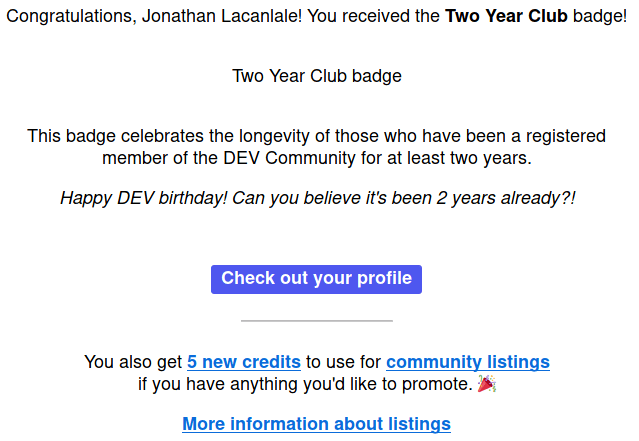Click the DEV Community text in paragraph
This screenshot has height=441, width=639.
click(289, 158)
